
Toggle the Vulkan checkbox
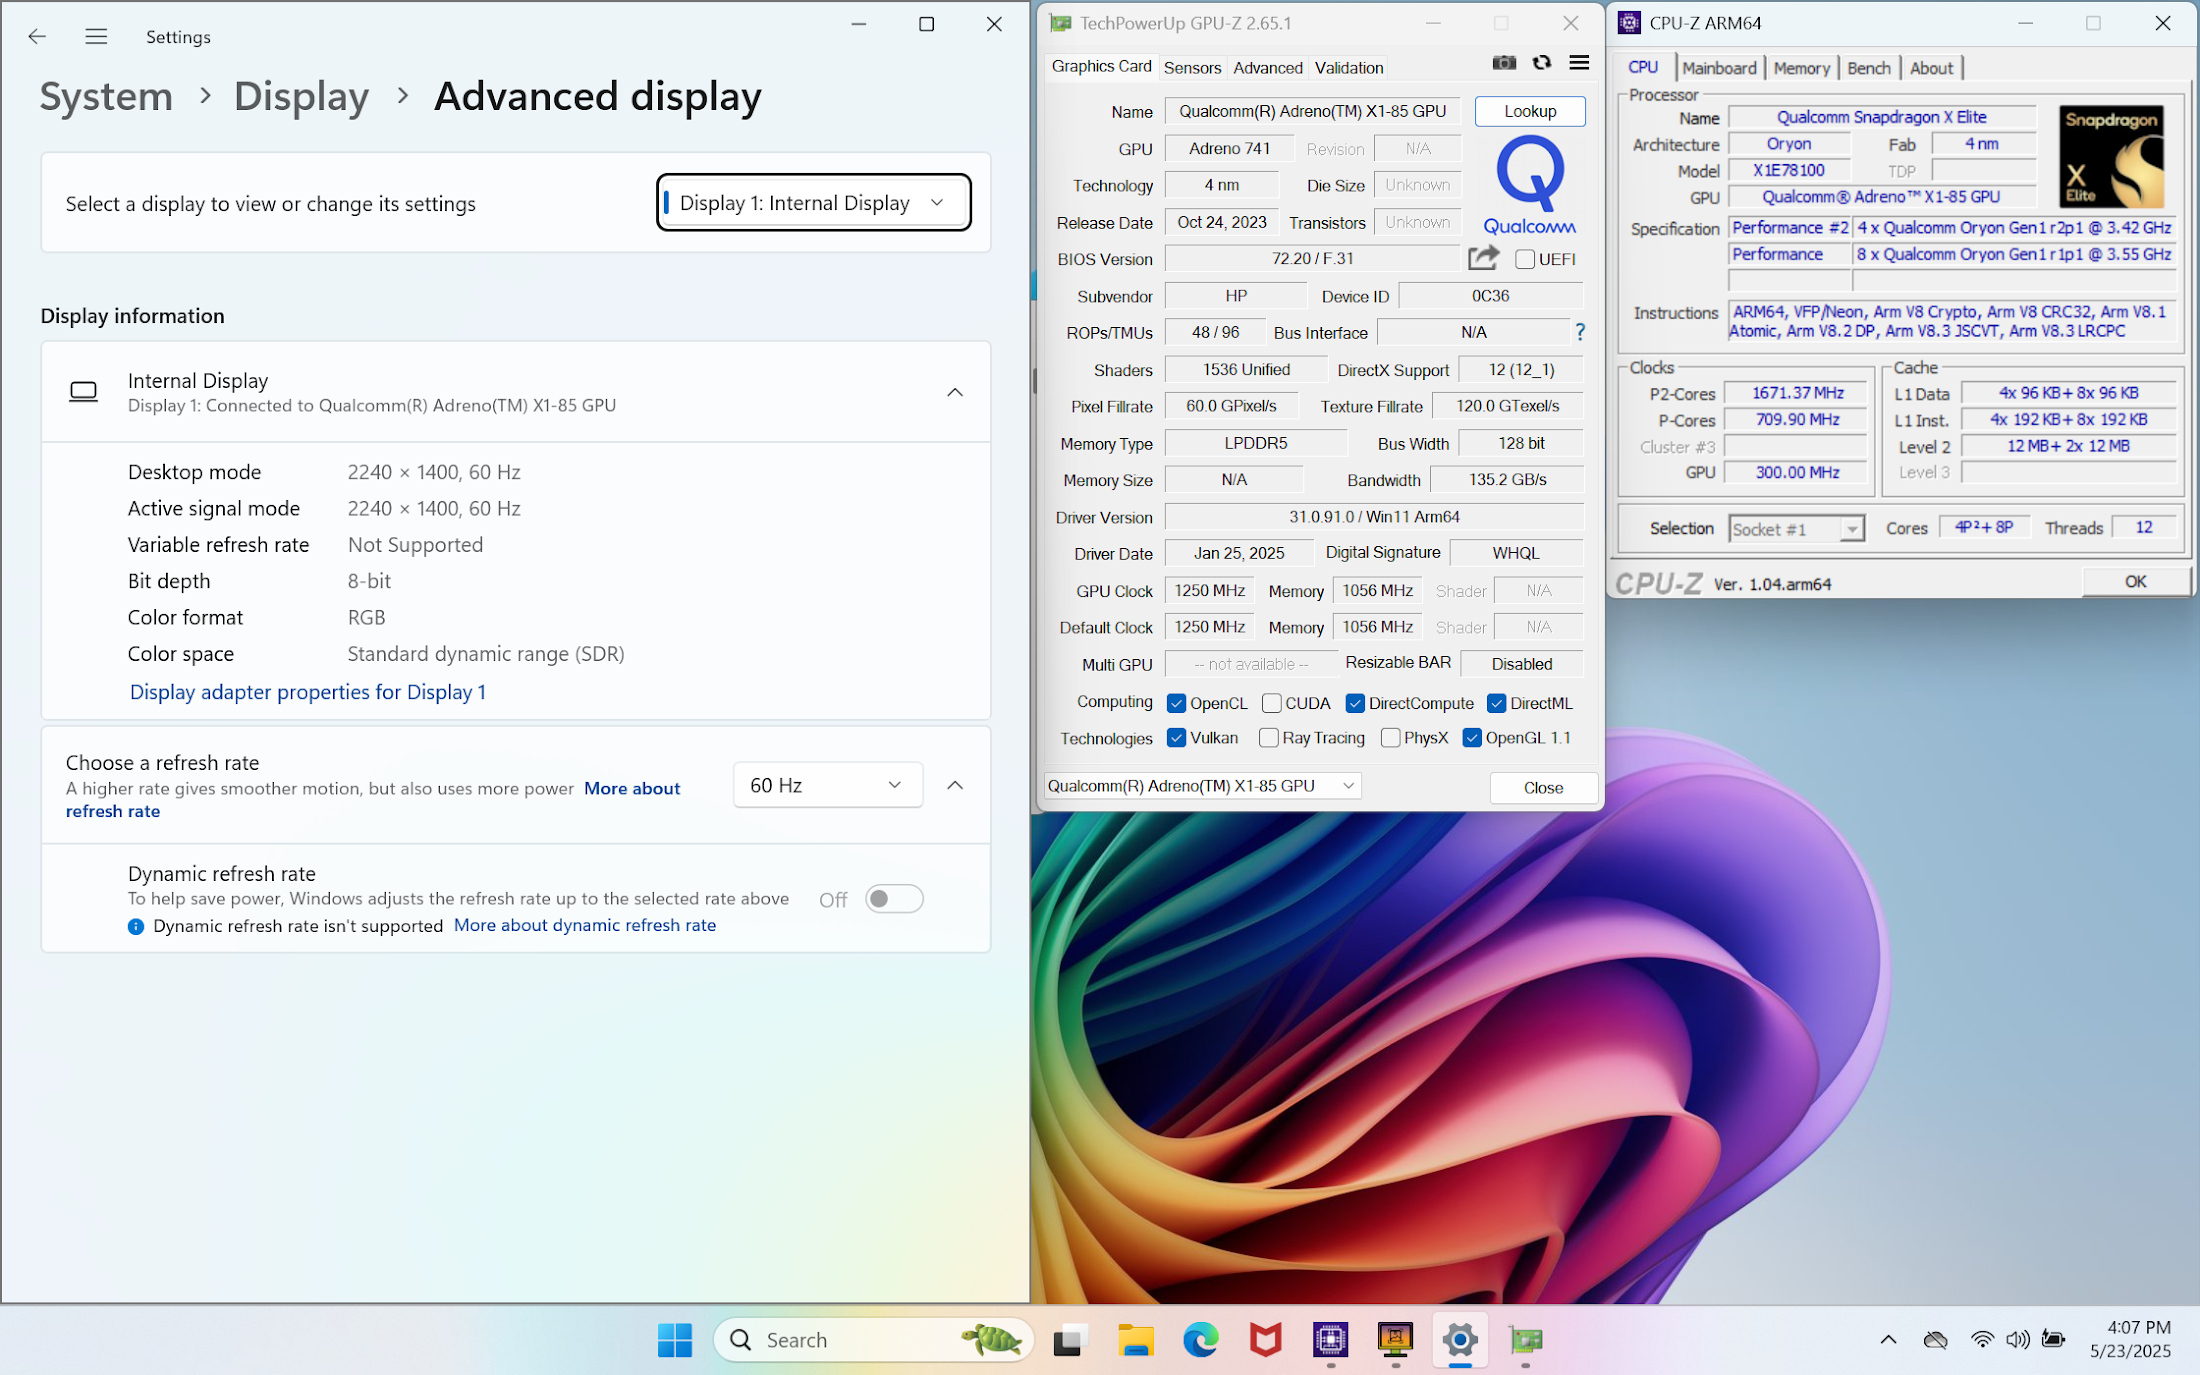point(1176,738)
